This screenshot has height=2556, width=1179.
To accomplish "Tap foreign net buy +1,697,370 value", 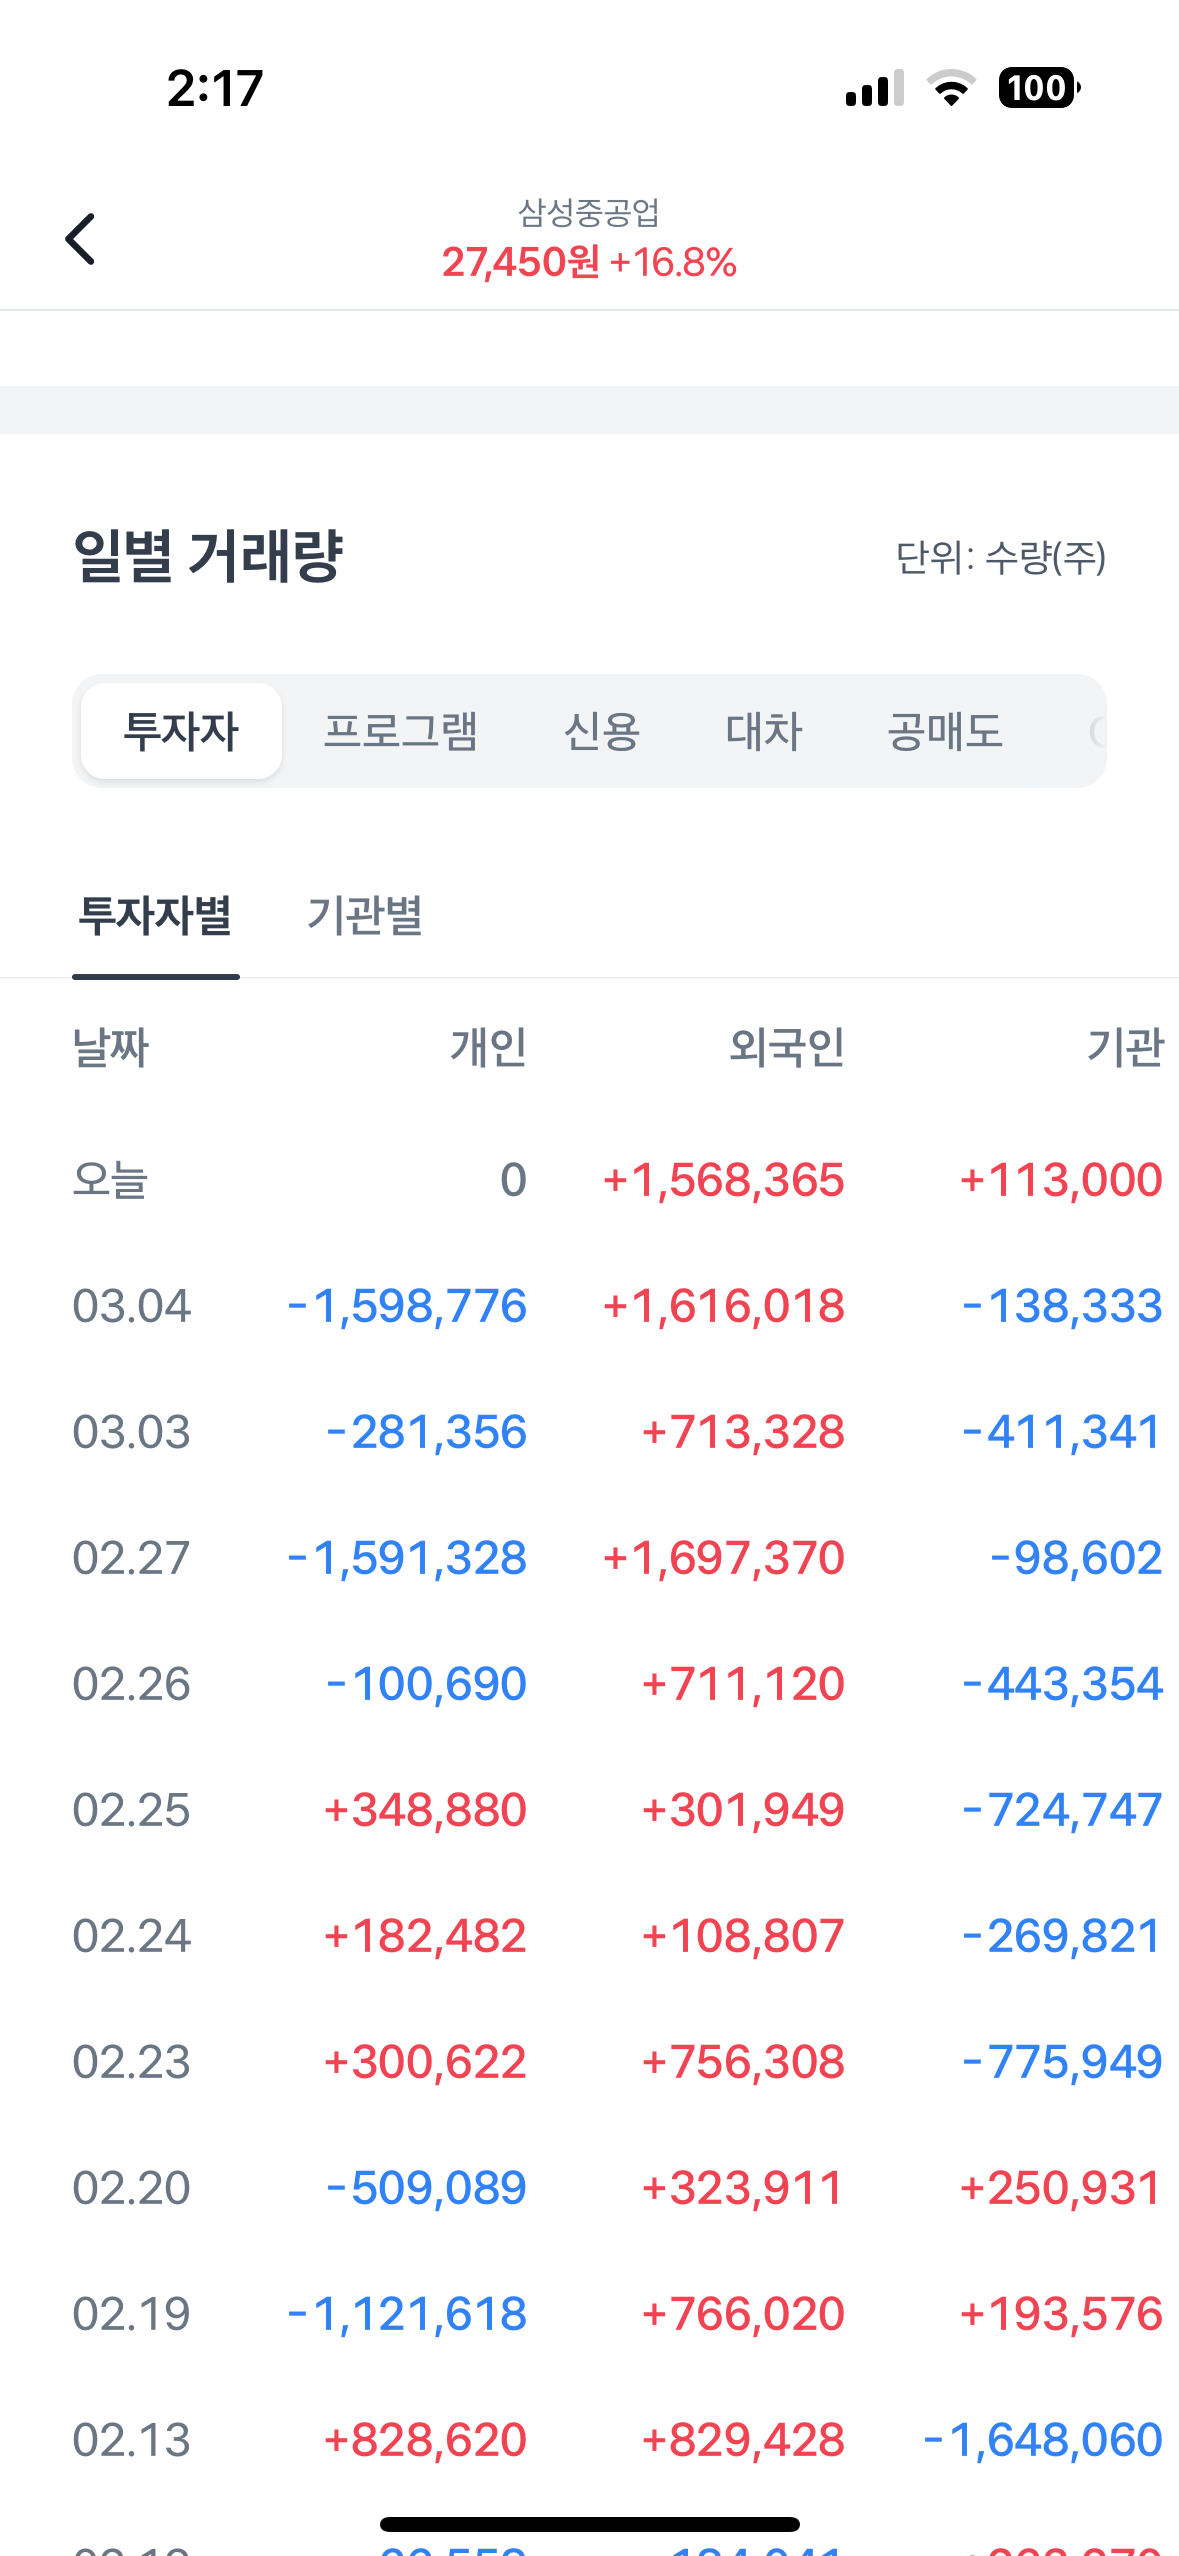I will [x=724, y=1558].
